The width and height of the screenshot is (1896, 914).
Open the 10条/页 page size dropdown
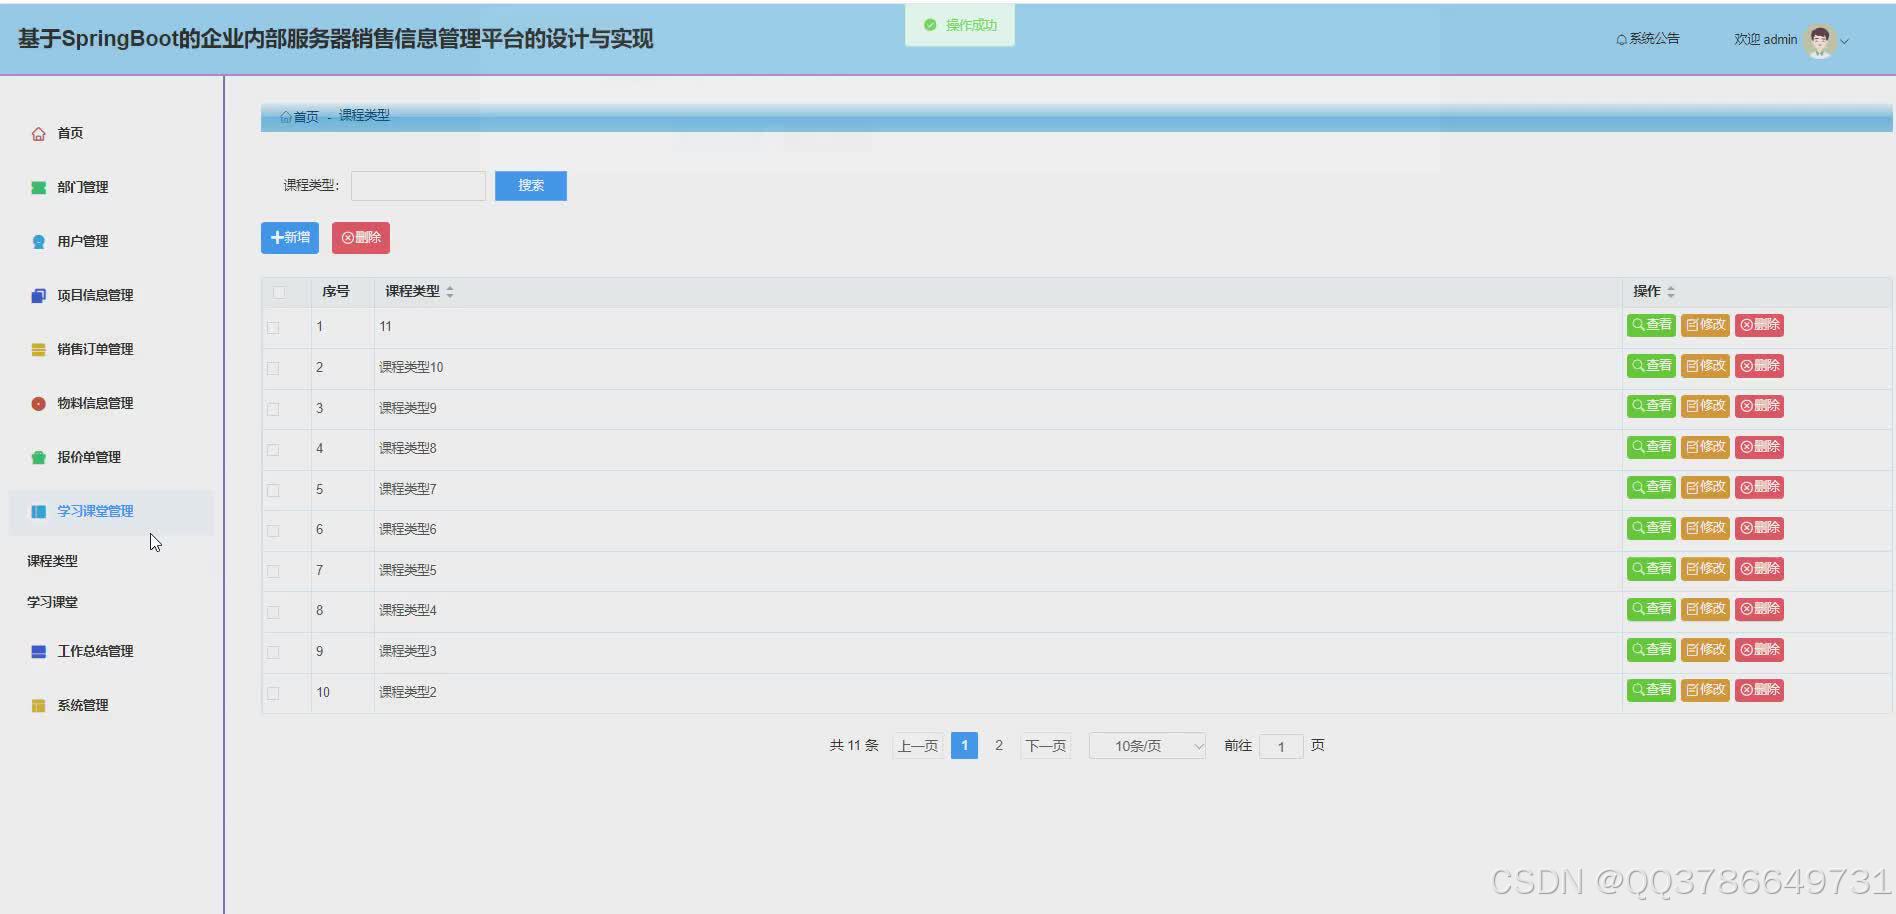[1147, 746]
